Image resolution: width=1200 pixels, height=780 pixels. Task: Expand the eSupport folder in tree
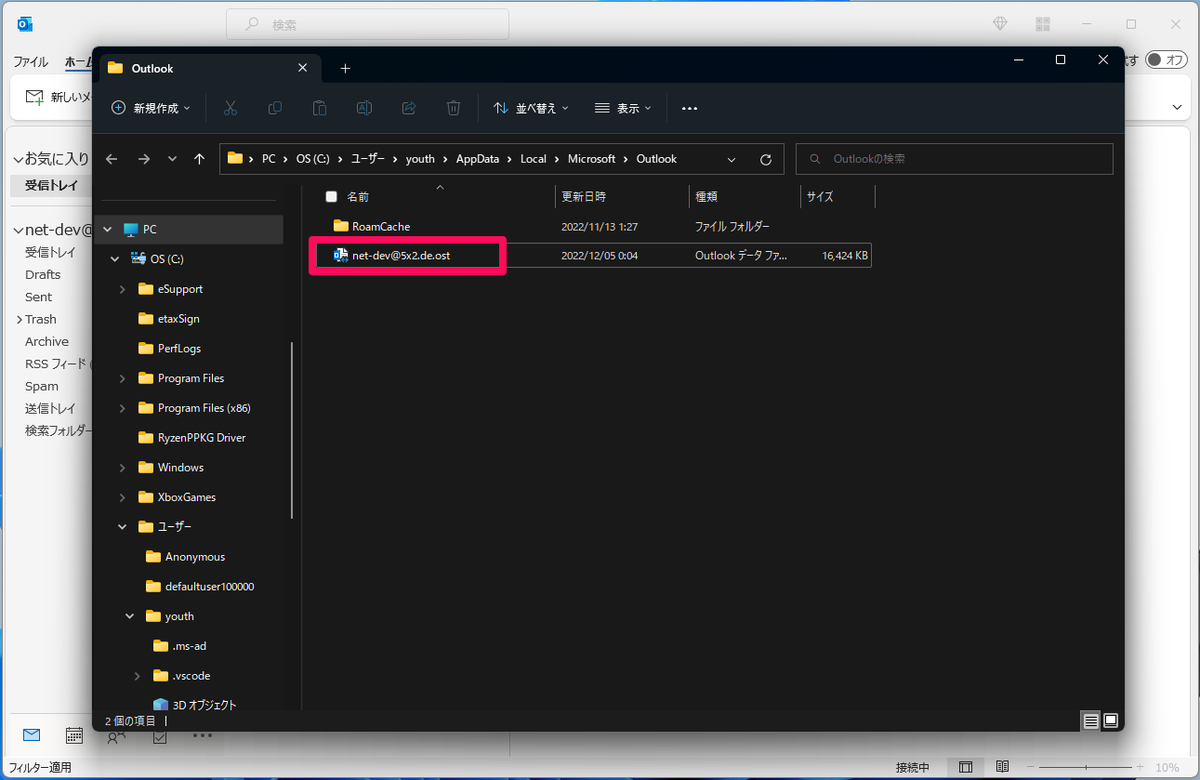coord(122,289)
